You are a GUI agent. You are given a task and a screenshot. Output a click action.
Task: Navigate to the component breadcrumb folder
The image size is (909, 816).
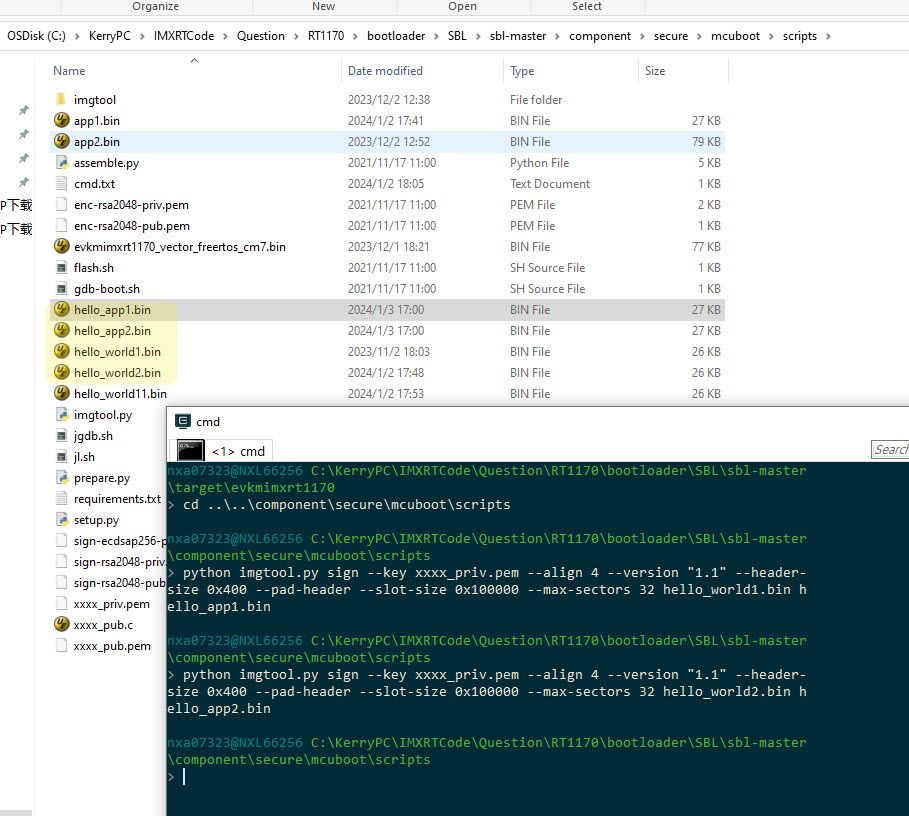599,36
